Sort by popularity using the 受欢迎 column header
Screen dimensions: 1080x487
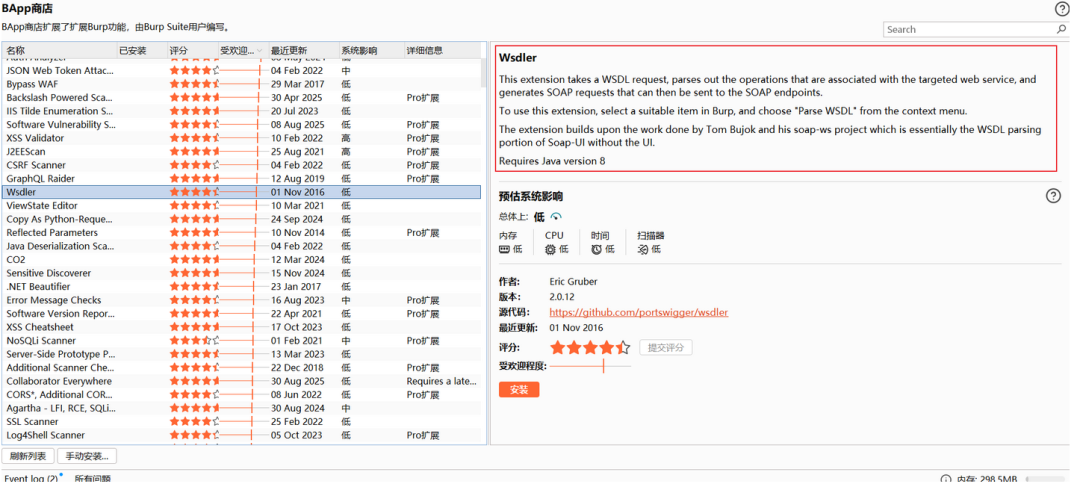[x=242, y=50]
